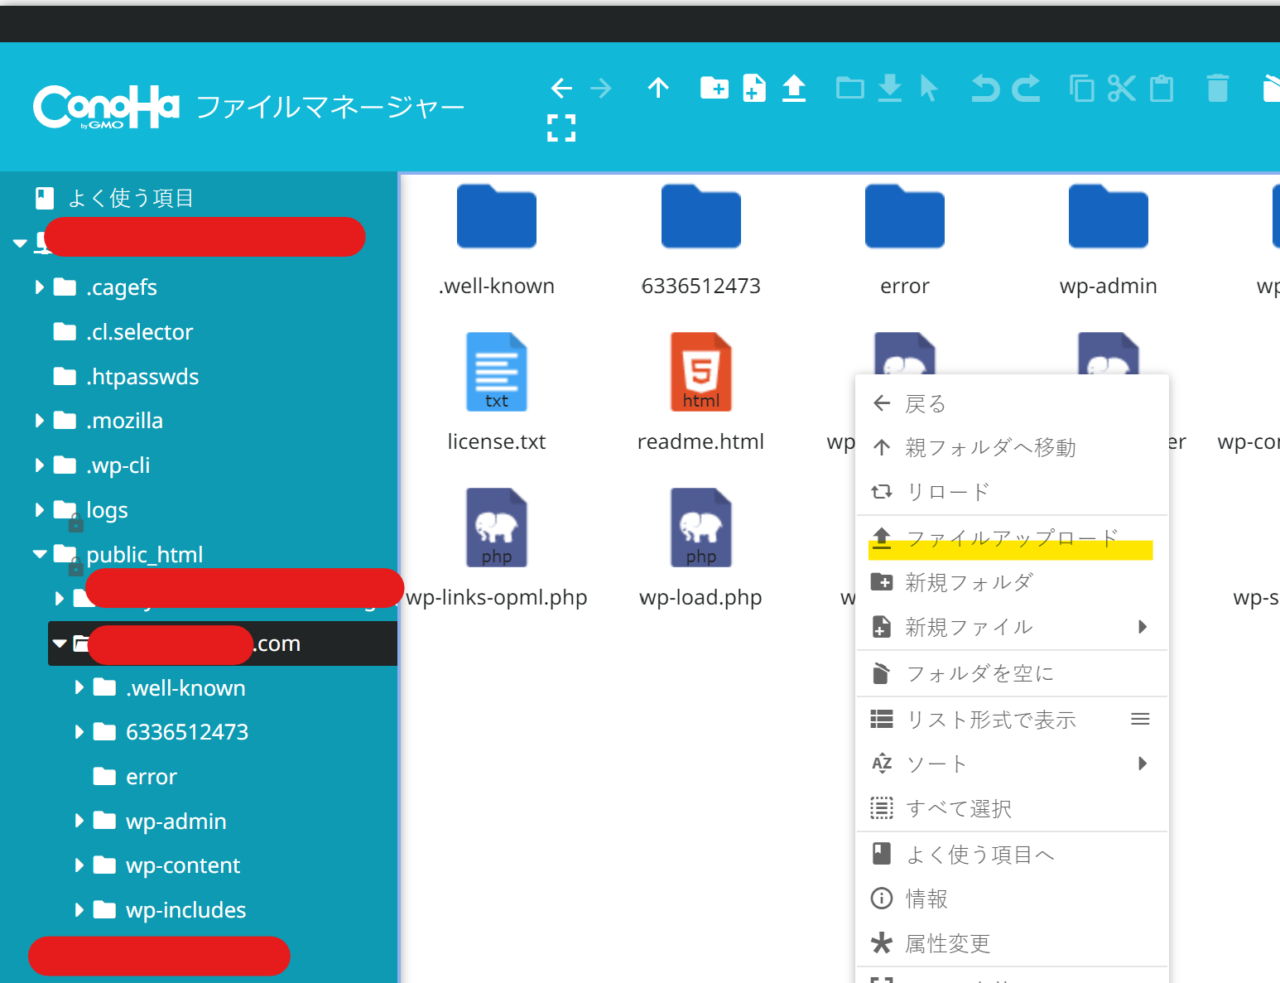
Task: Choose リロード in the context menu
Action: [x=1012, y=492]
